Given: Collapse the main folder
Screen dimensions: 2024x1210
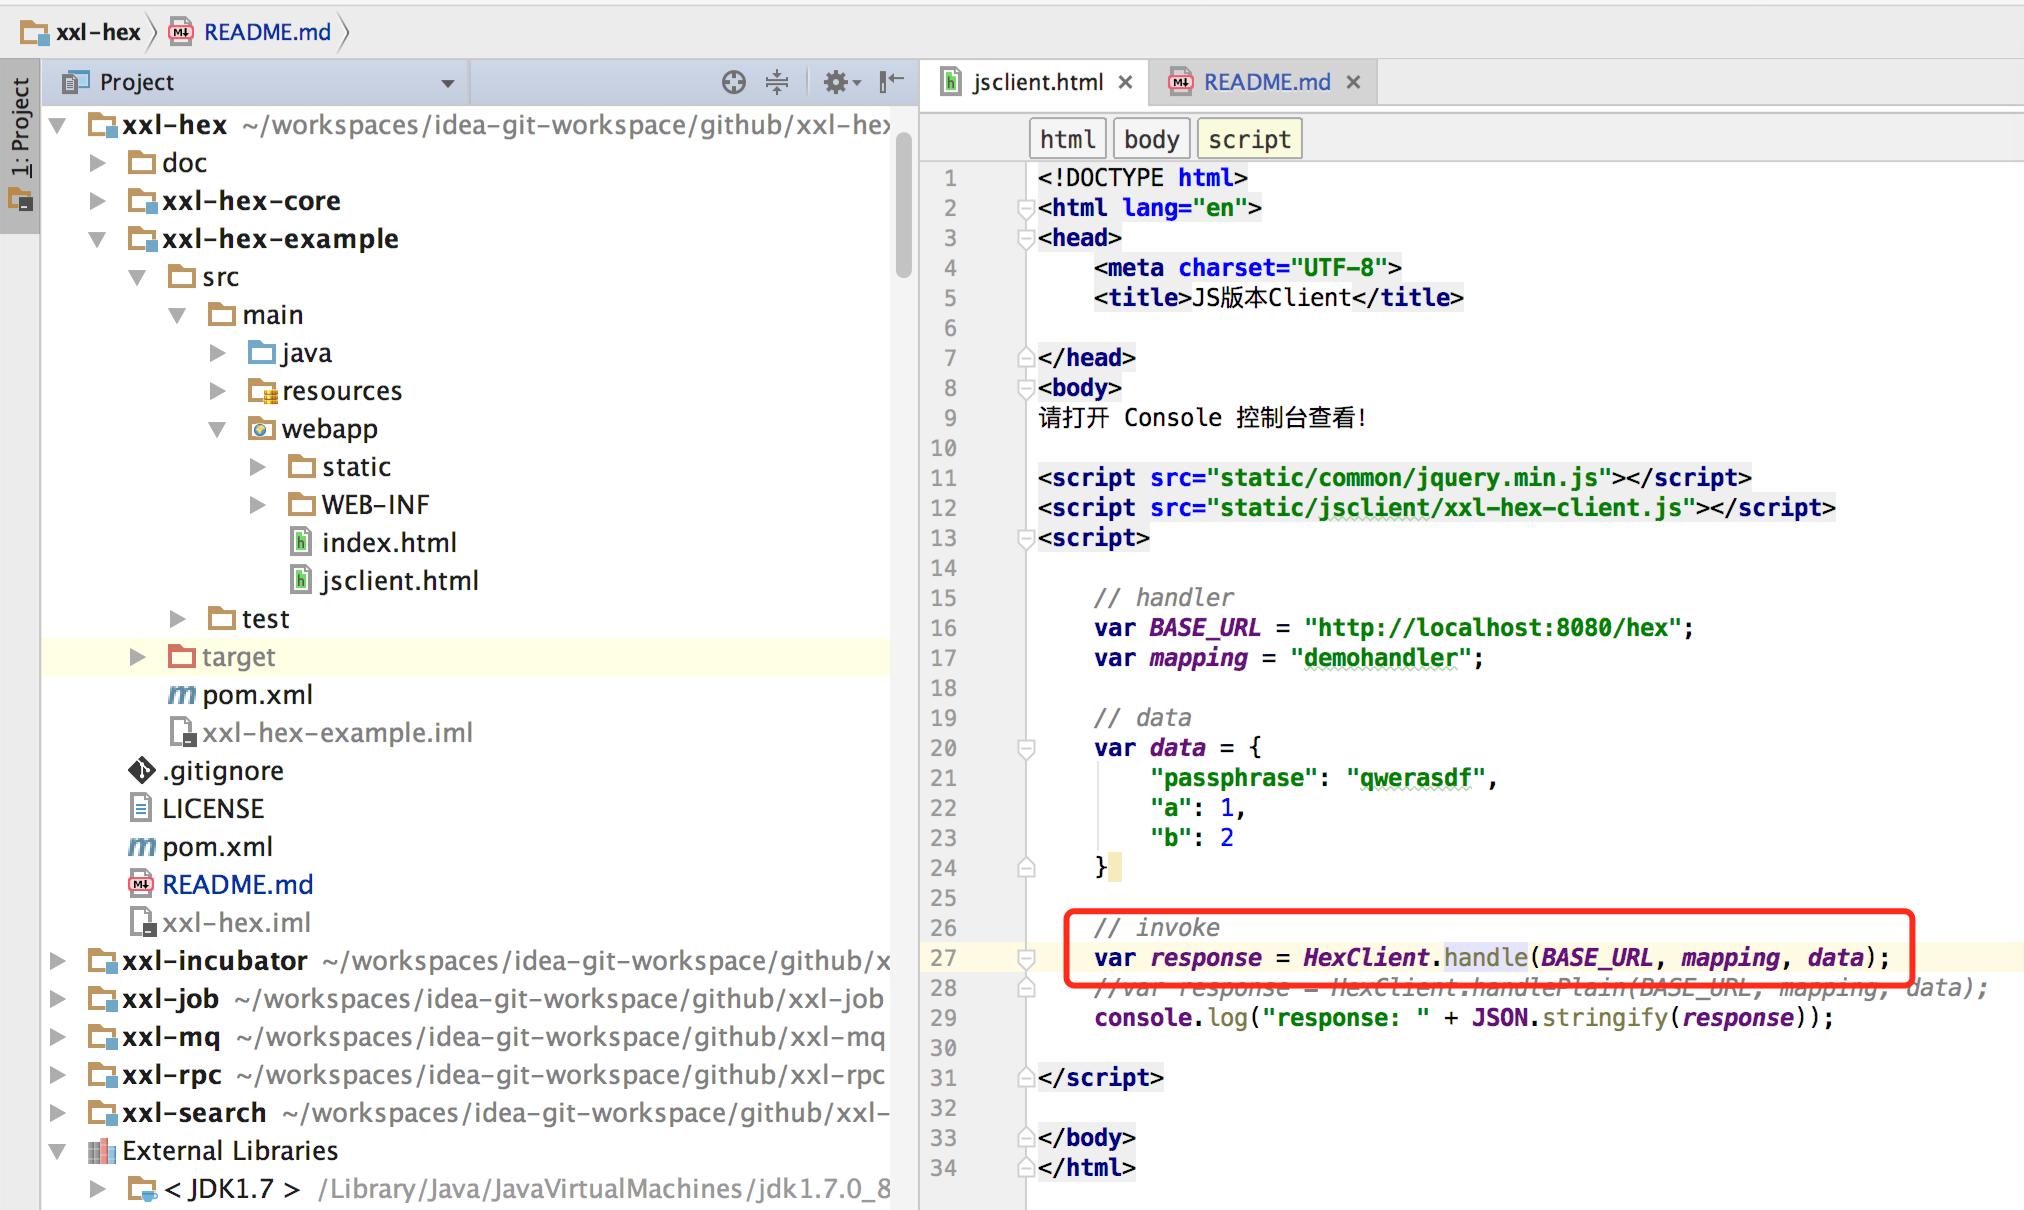Looking at the screenshot, I should pos(177,315).
